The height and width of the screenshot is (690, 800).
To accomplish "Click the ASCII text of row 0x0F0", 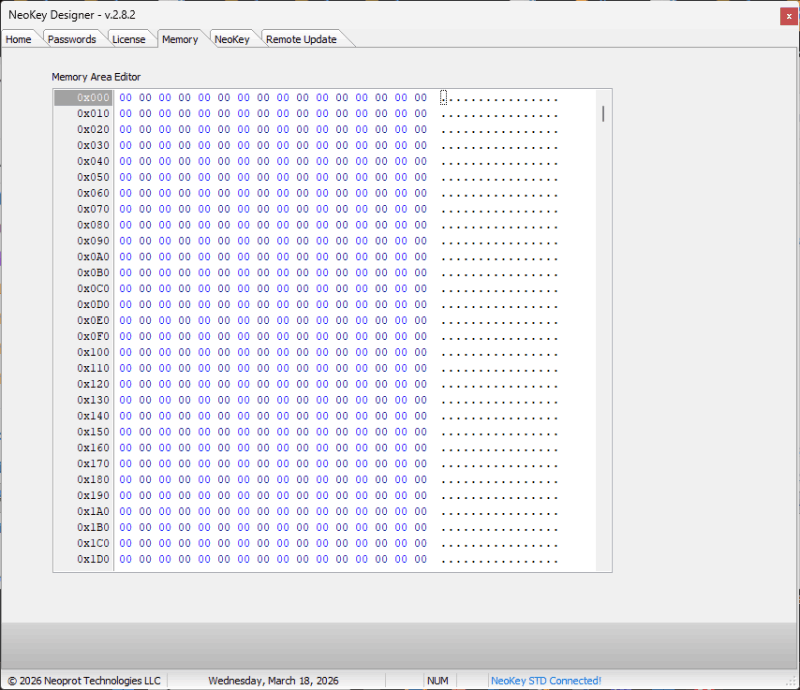I will click(x=499, y=337).
